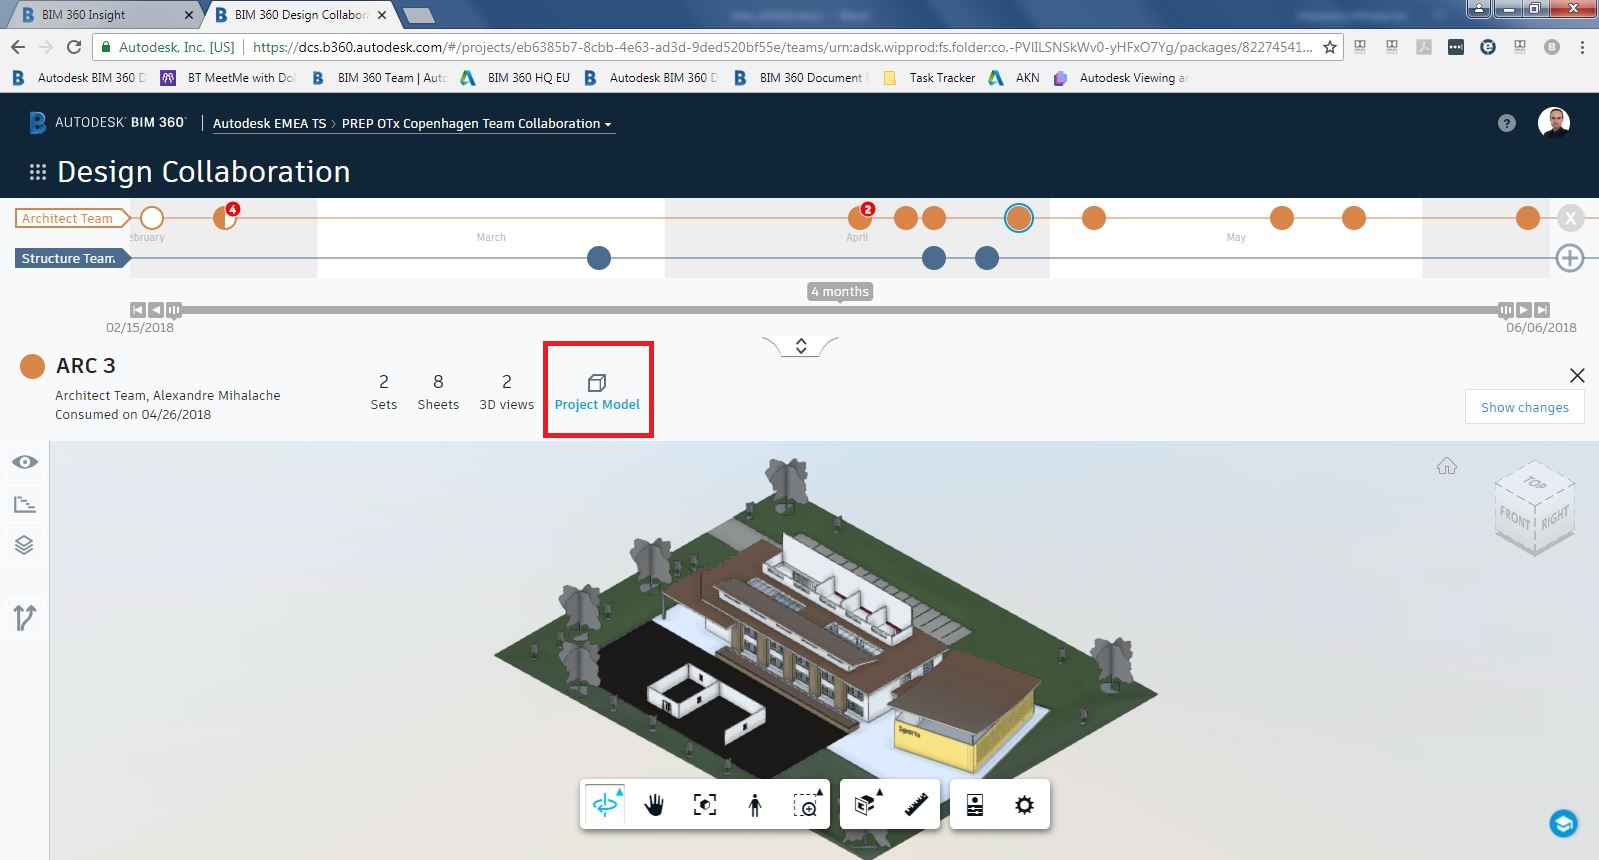Select the highlighted ARC 3 timeline marker
Screen dimensions: 1599x860
[1019, 218]
